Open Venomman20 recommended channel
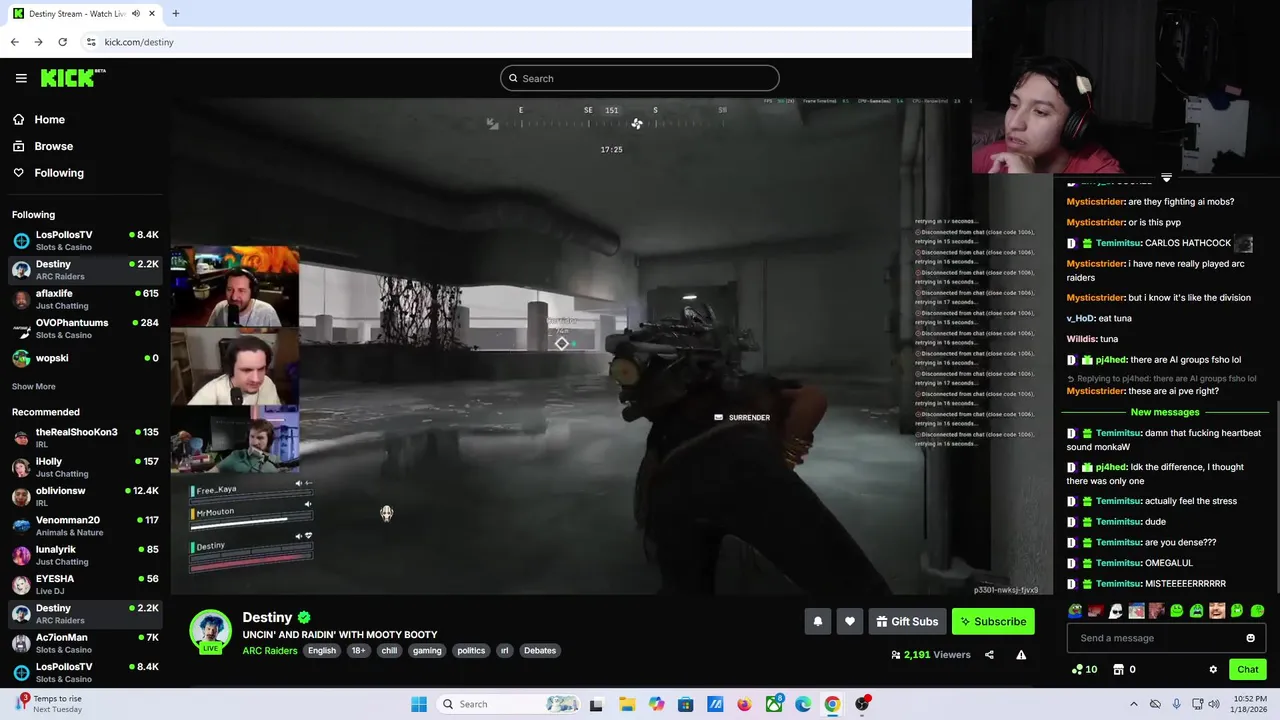The image size is (1280, 720). coord(85,525)
